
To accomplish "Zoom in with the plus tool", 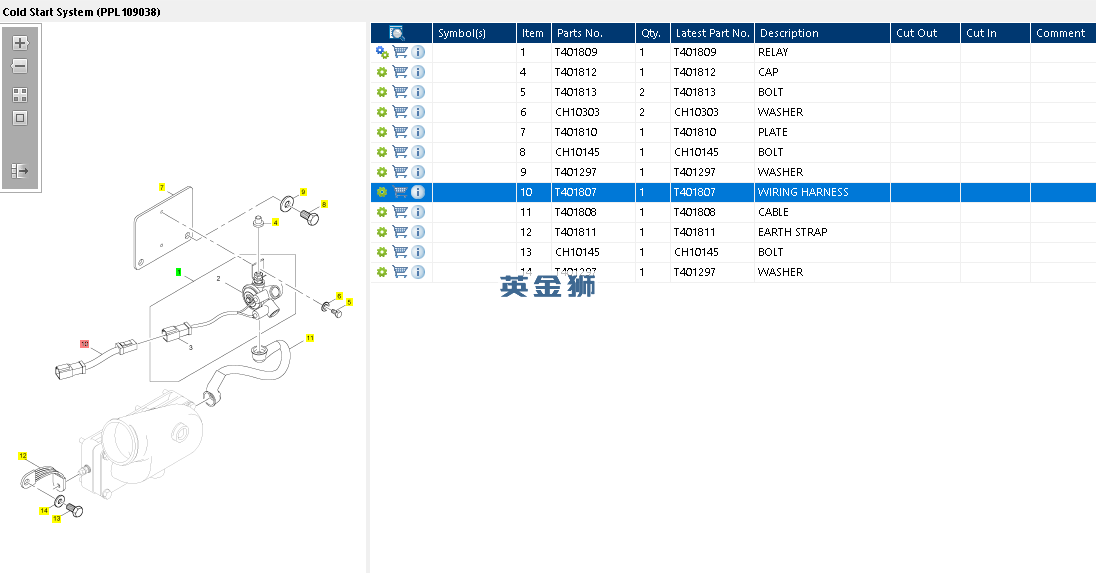I will [20, 43].
